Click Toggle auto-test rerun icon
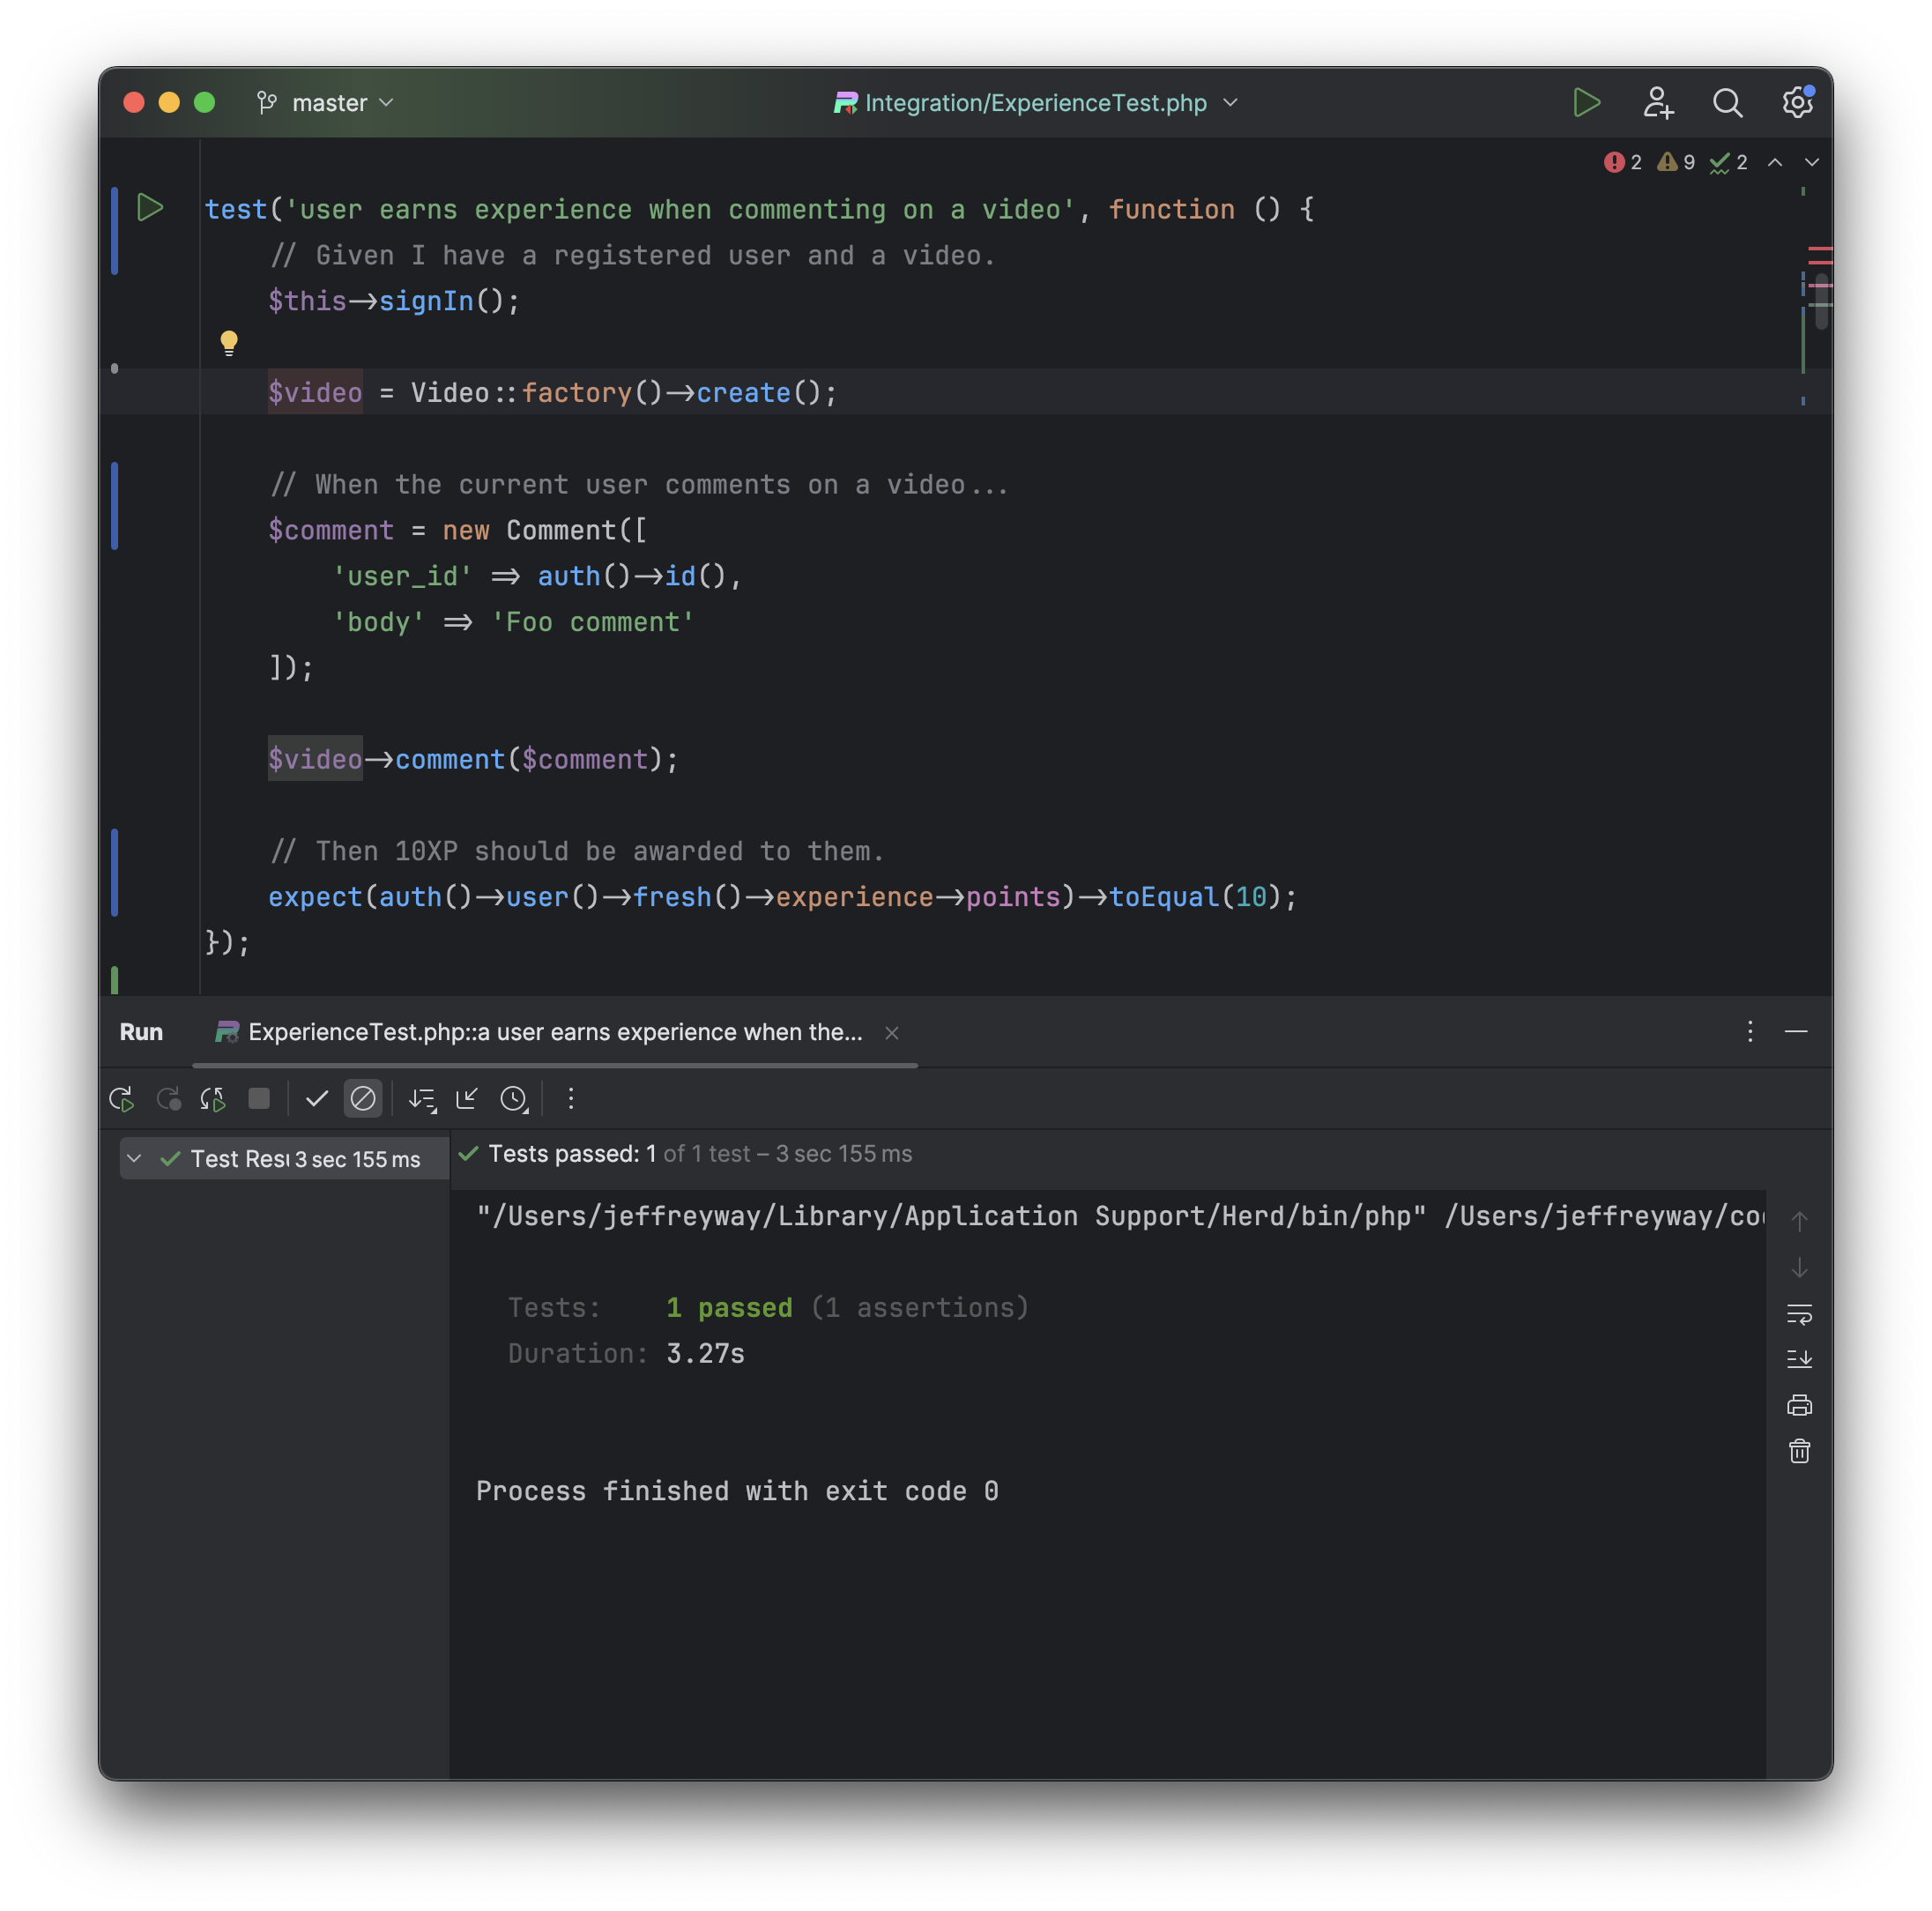The width and height of the screenshot is (1932, 1911). tap(213, 1099)
